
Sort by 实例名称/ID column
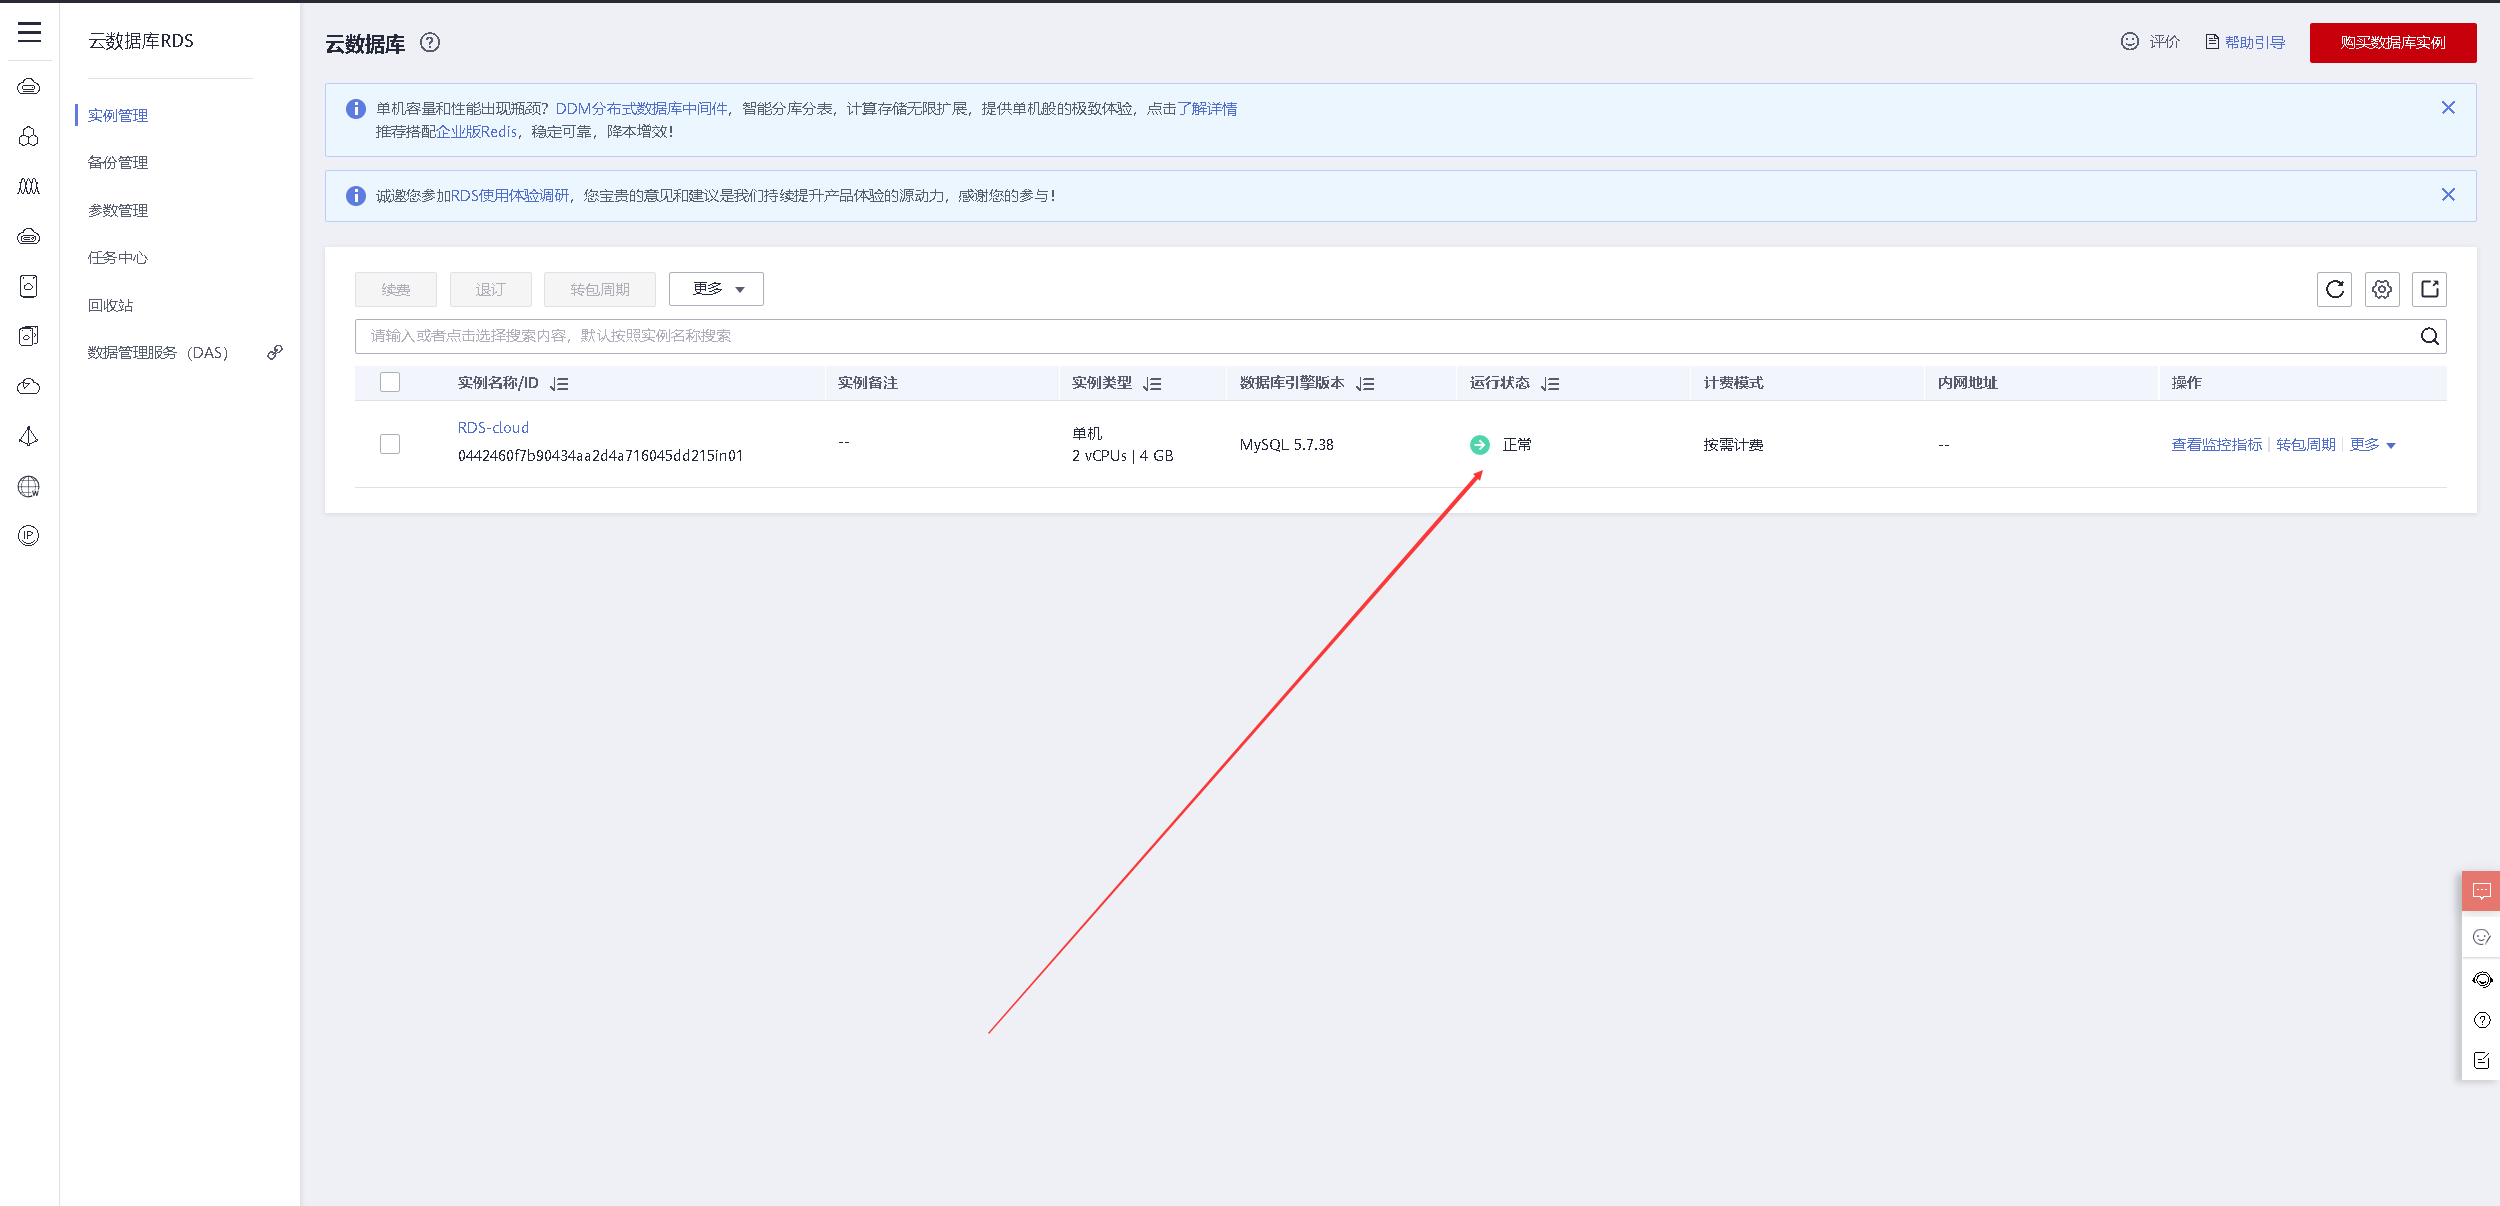[559, 384]
